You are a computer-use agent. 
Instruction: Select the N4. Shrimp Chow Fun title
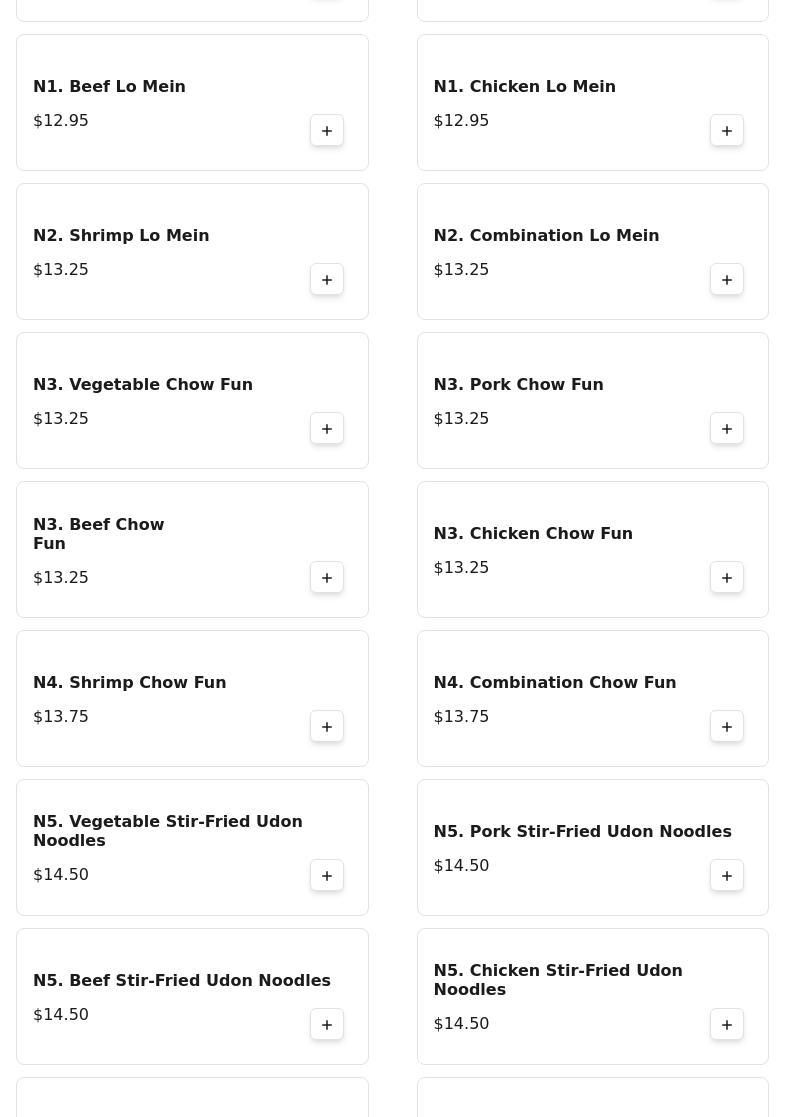point(129,683)
